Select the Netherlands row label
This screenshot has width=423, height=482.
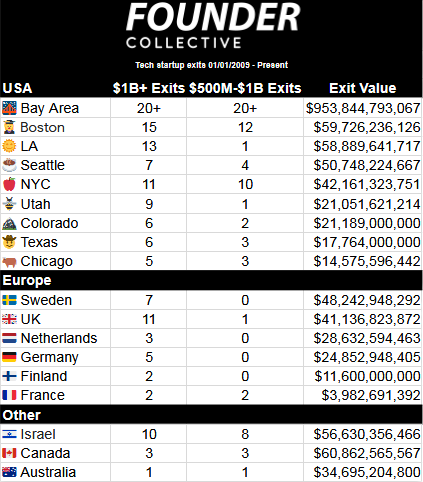59,338
